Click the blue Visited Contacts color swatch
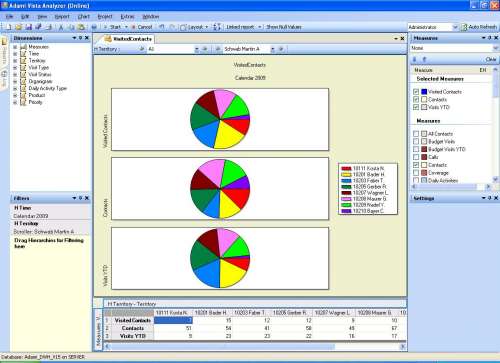The image size is (500, 363). (x=424, y=92)
